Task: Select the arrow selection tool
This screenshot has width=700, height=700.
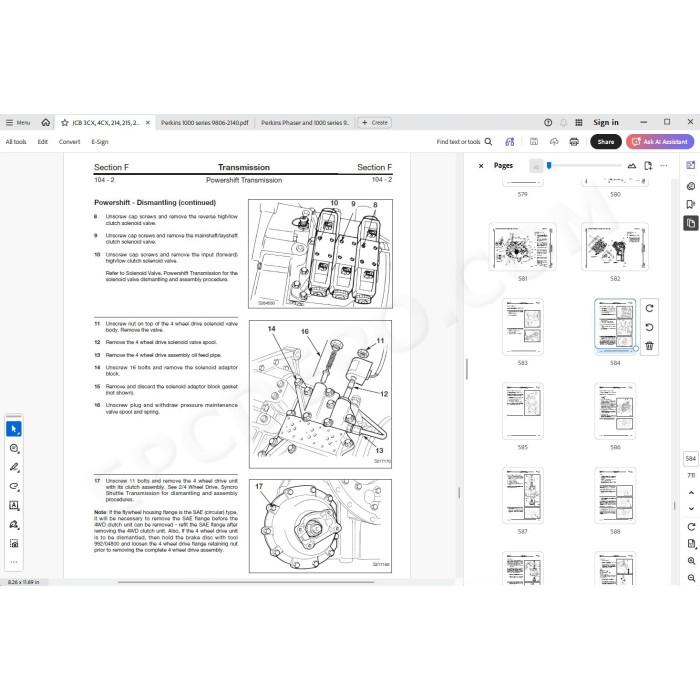Action: pyautogui.click(x=14, y=429)
